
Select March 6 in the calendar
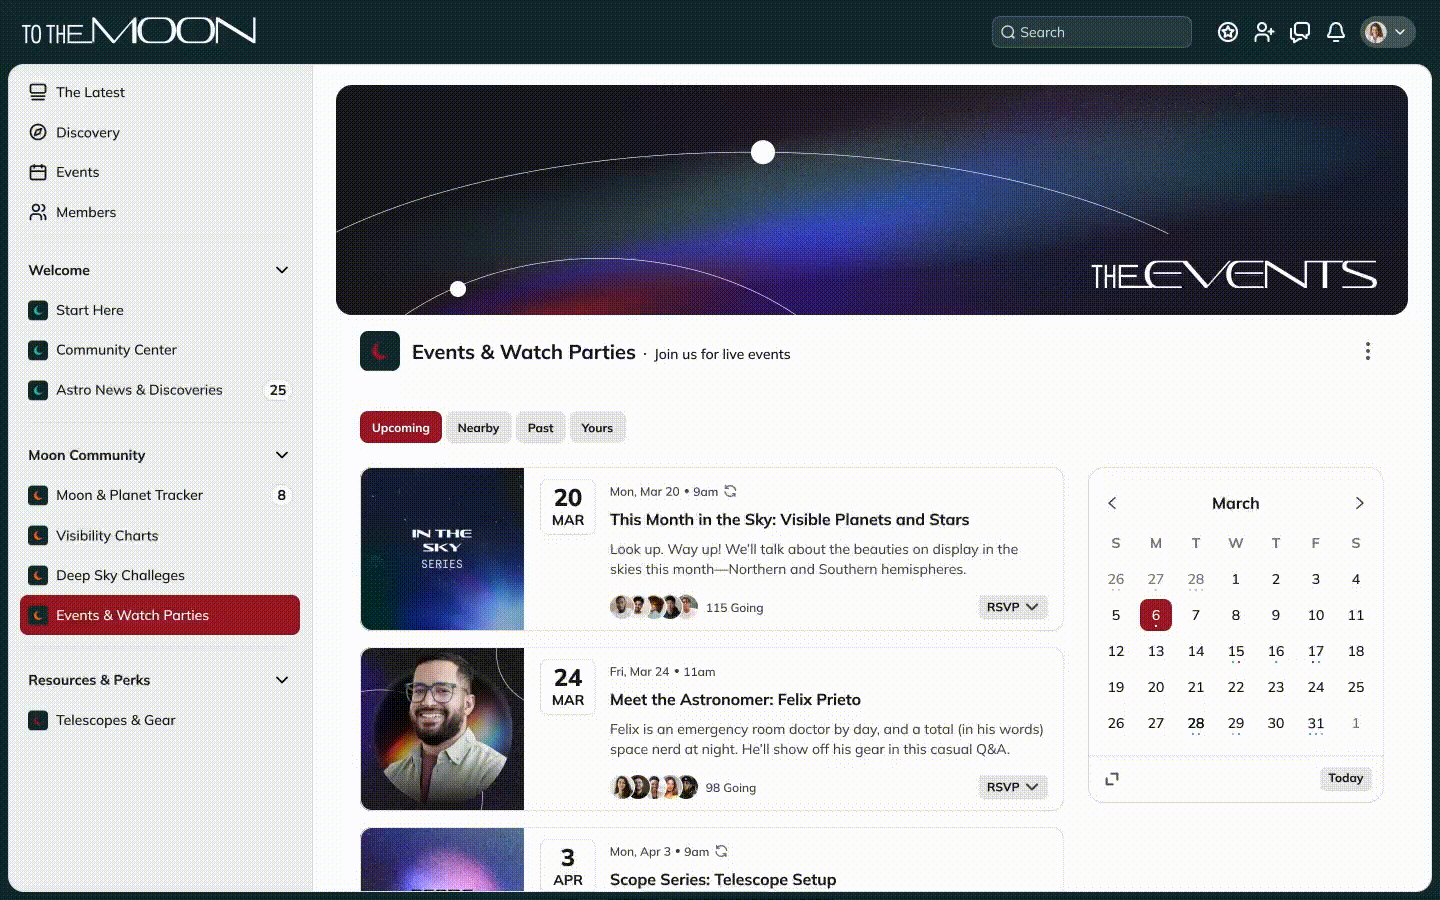pos(1156,615)
